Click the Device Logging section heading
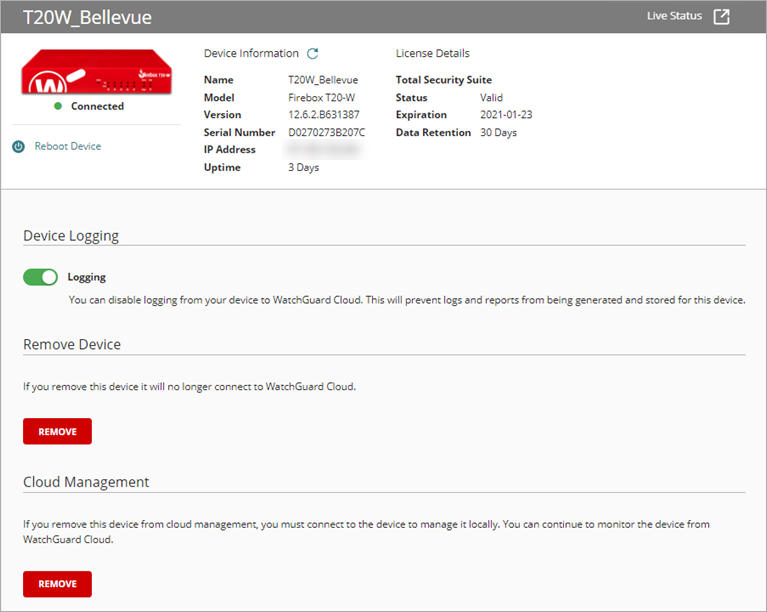The image size is (767, 612). pyautogui.click(x=71, y=236)
